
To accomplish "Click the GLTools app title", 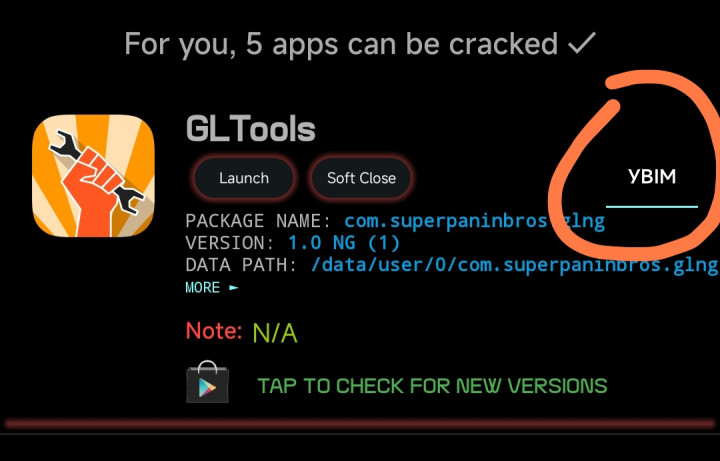I will [251, 129].
